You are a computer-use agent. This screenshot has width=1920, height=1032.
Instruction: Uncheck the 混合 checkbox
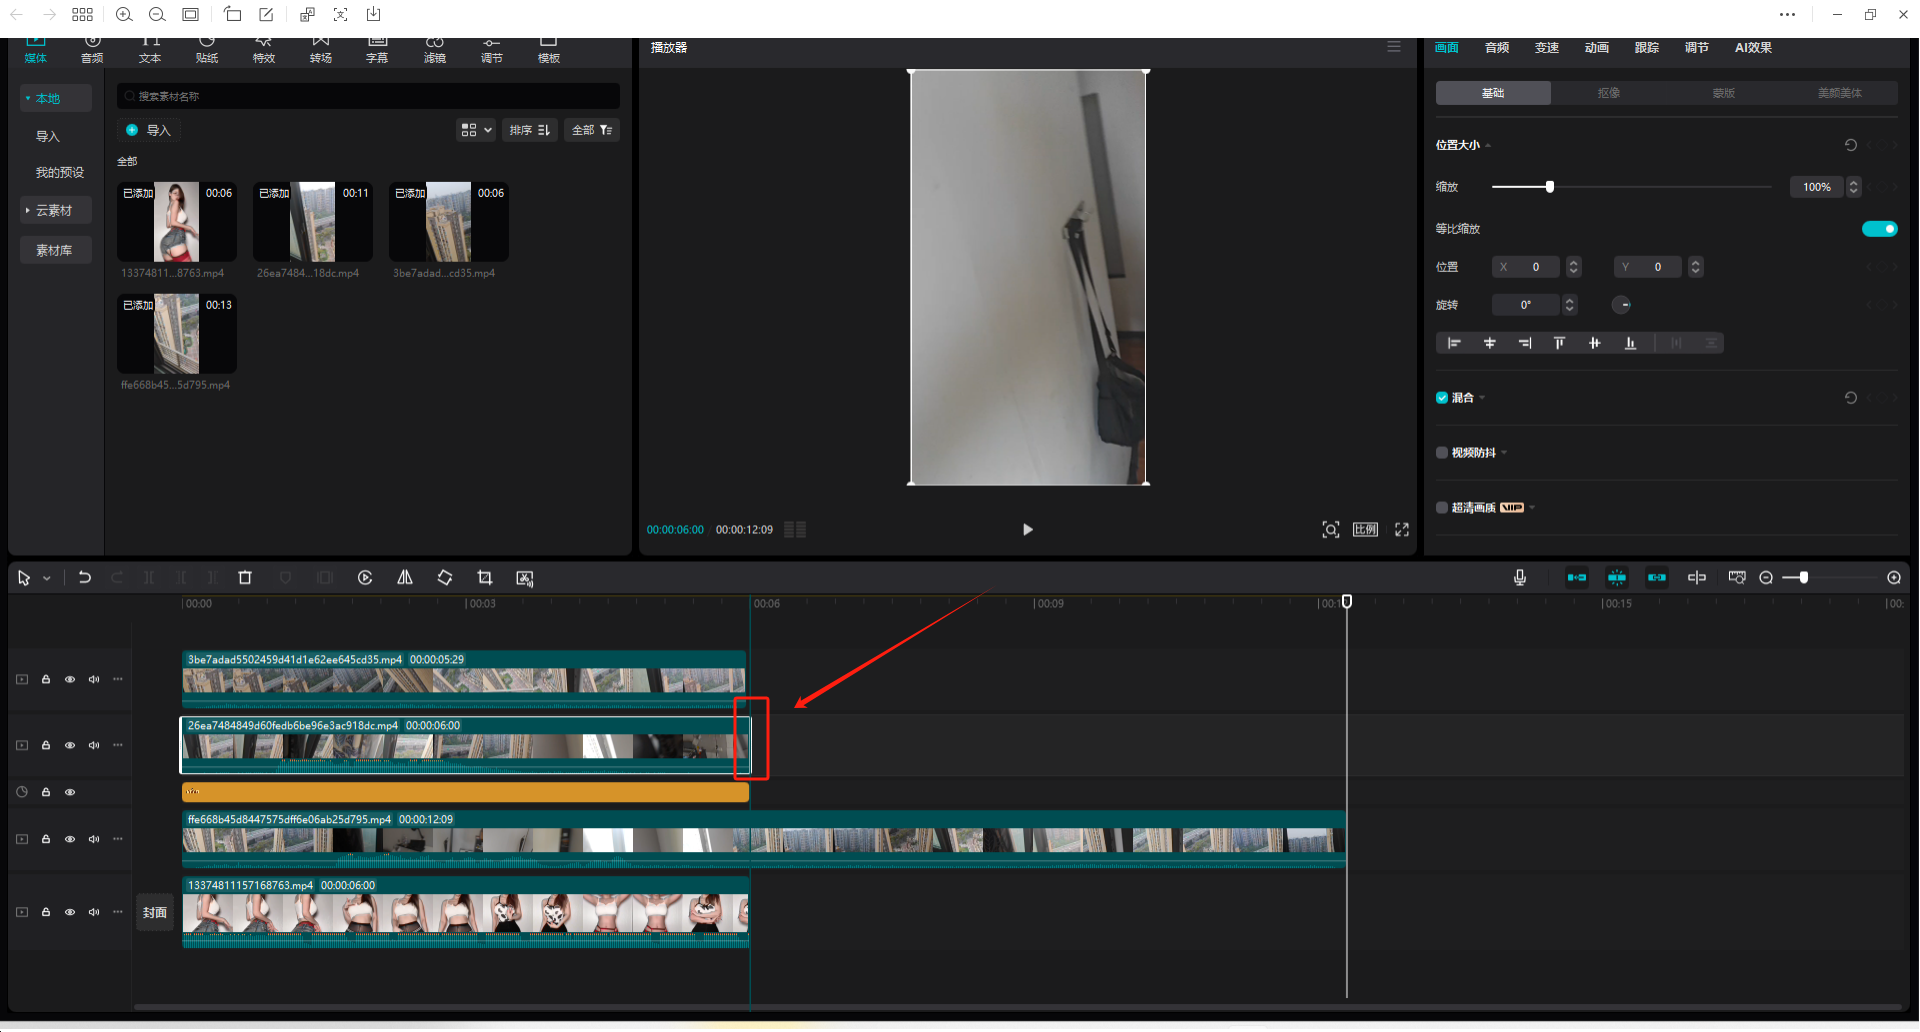tap(1442, 398)
